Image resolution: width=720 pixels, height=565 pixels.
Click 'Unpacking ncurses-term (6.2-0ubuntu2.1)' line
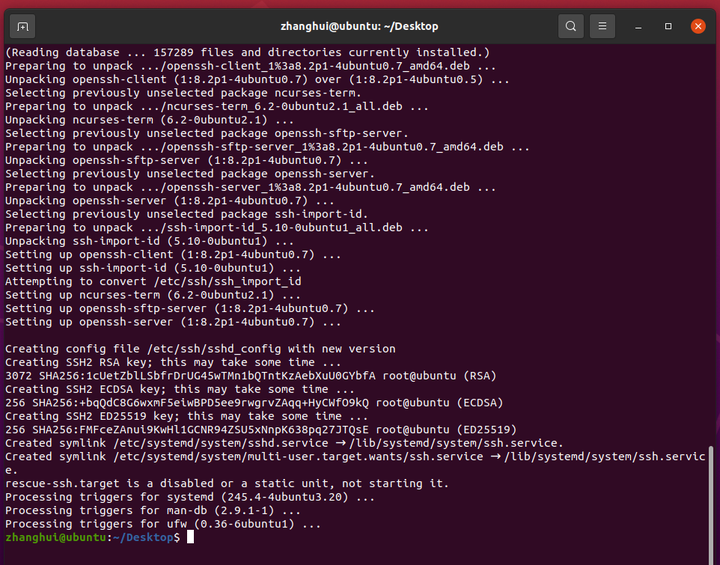[x=149, y=120]
